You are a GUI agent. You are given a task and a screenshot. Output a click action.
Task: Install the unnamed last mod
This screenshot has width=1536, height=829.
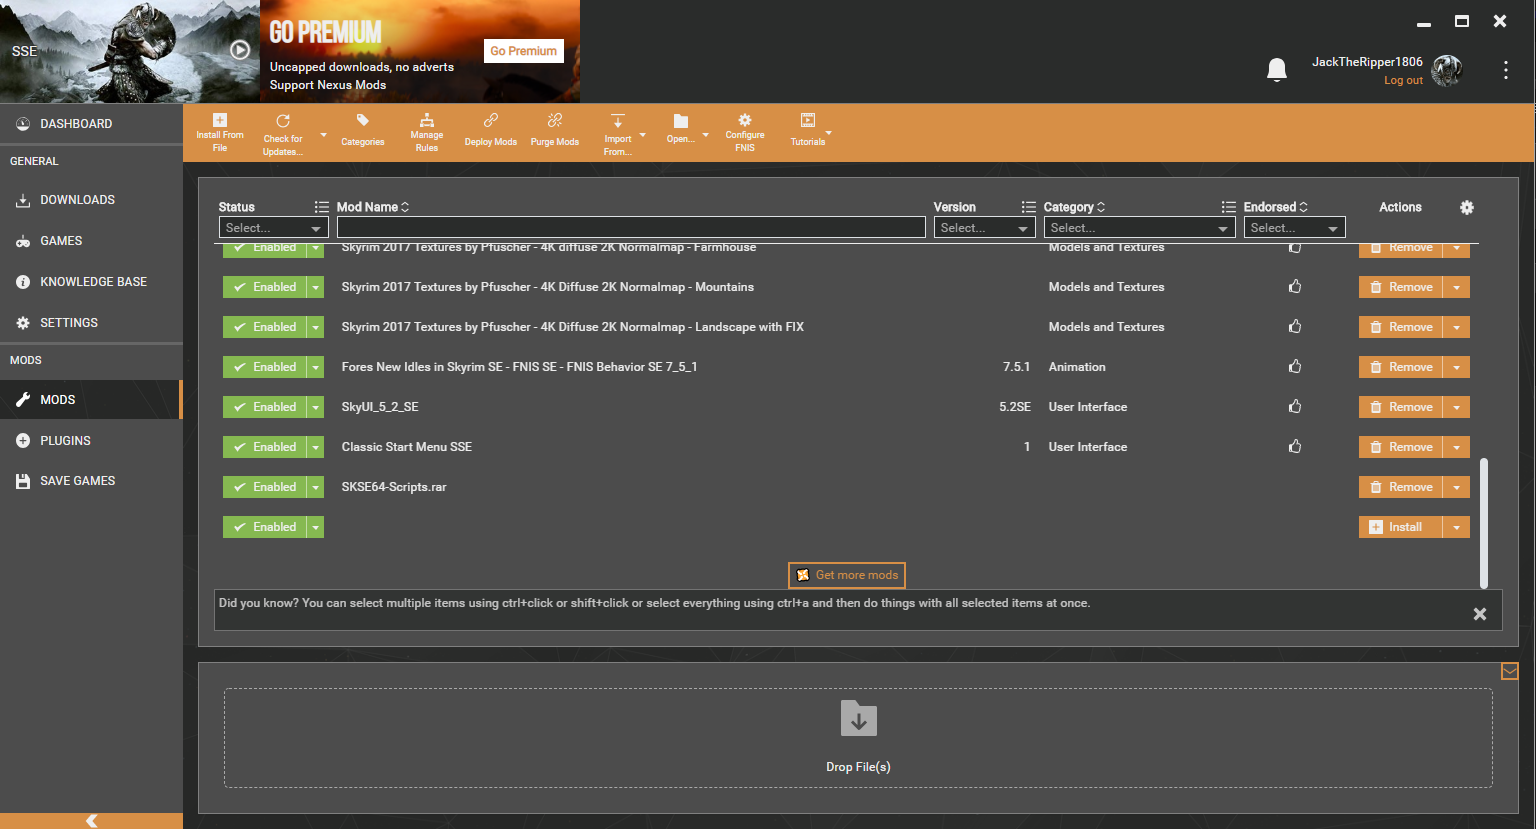coord(1401,527)
